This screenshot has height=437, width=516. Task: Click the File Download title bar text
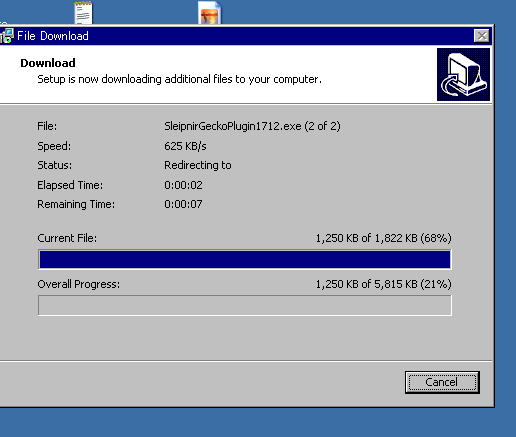click(x=53, y=36)
